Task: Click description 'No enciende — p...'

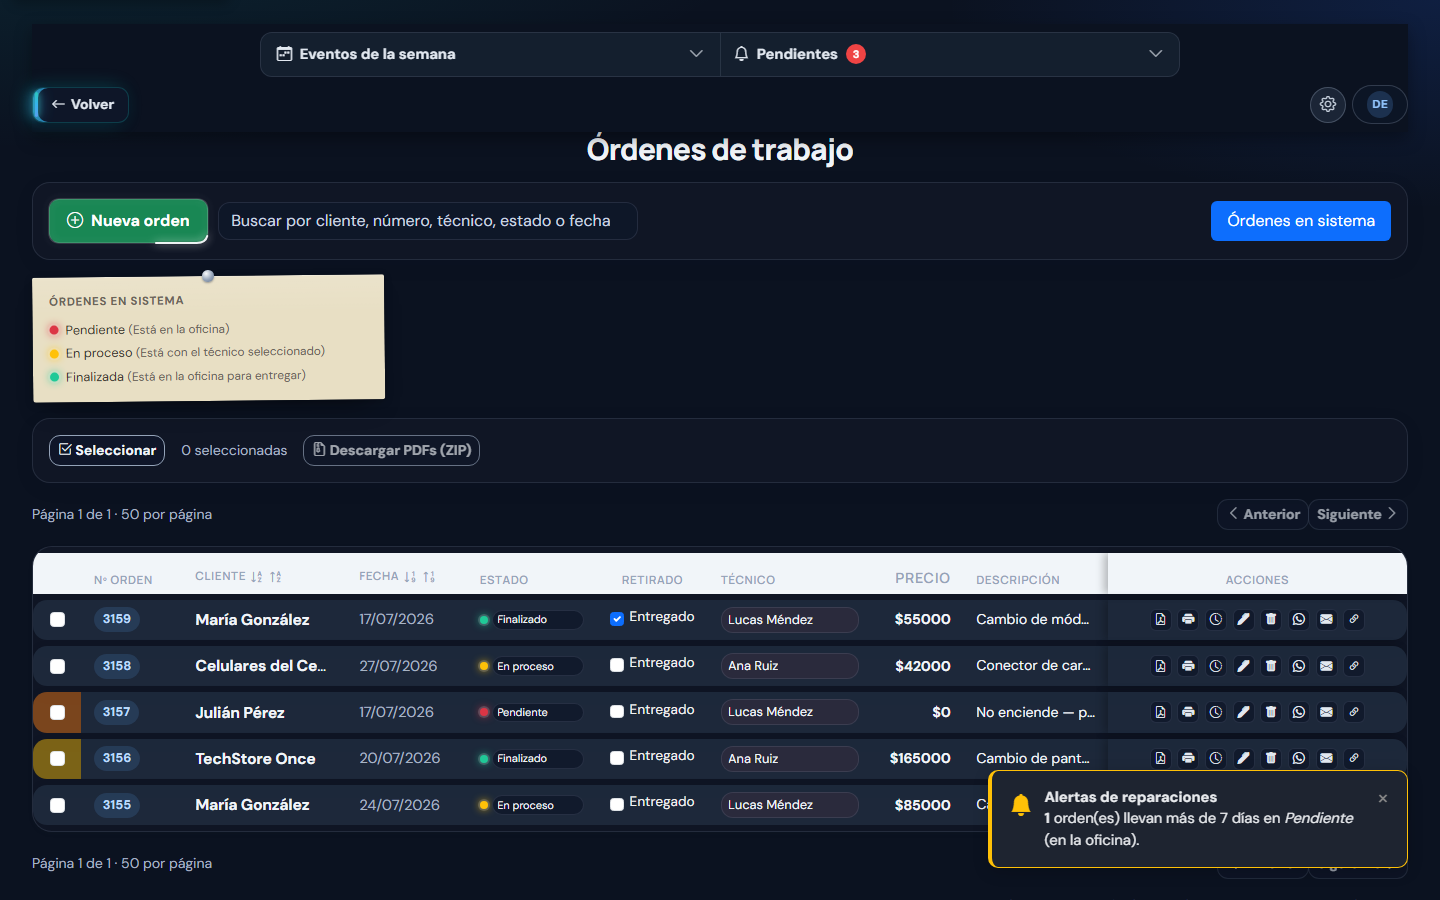Action: tap(1035, 712)
